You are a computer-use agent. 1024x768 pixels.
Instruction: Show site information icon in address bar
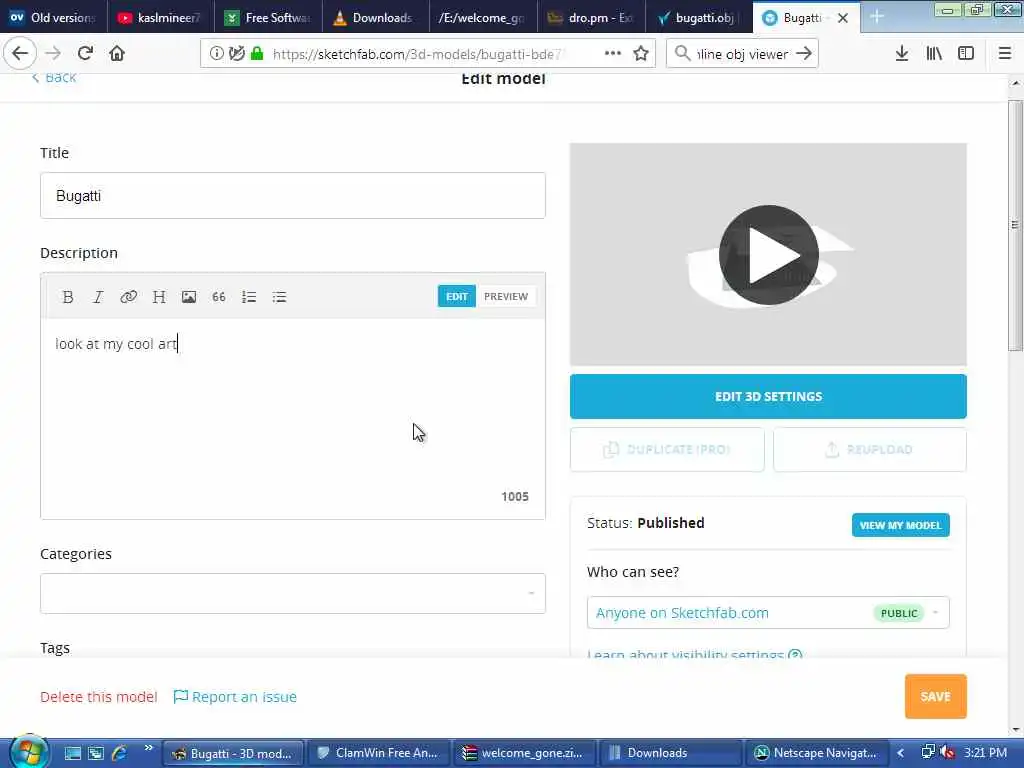216,54
